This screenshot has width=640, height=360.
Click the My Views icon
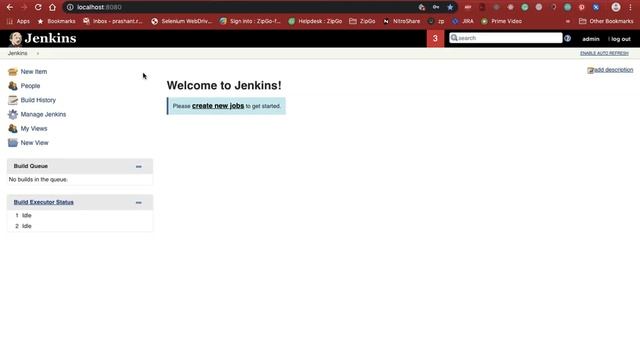pyautogui.click(x=13, y=129)
